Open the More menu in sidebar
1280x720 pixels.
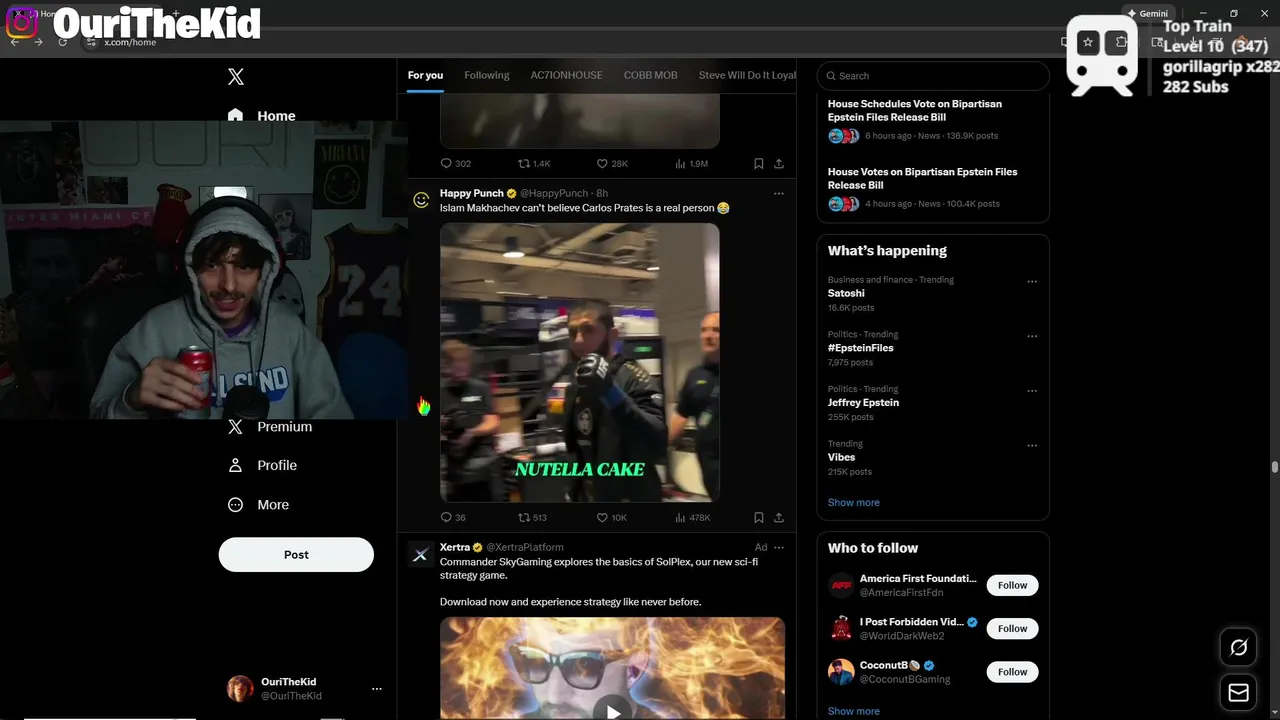click(x=258, y=505)
